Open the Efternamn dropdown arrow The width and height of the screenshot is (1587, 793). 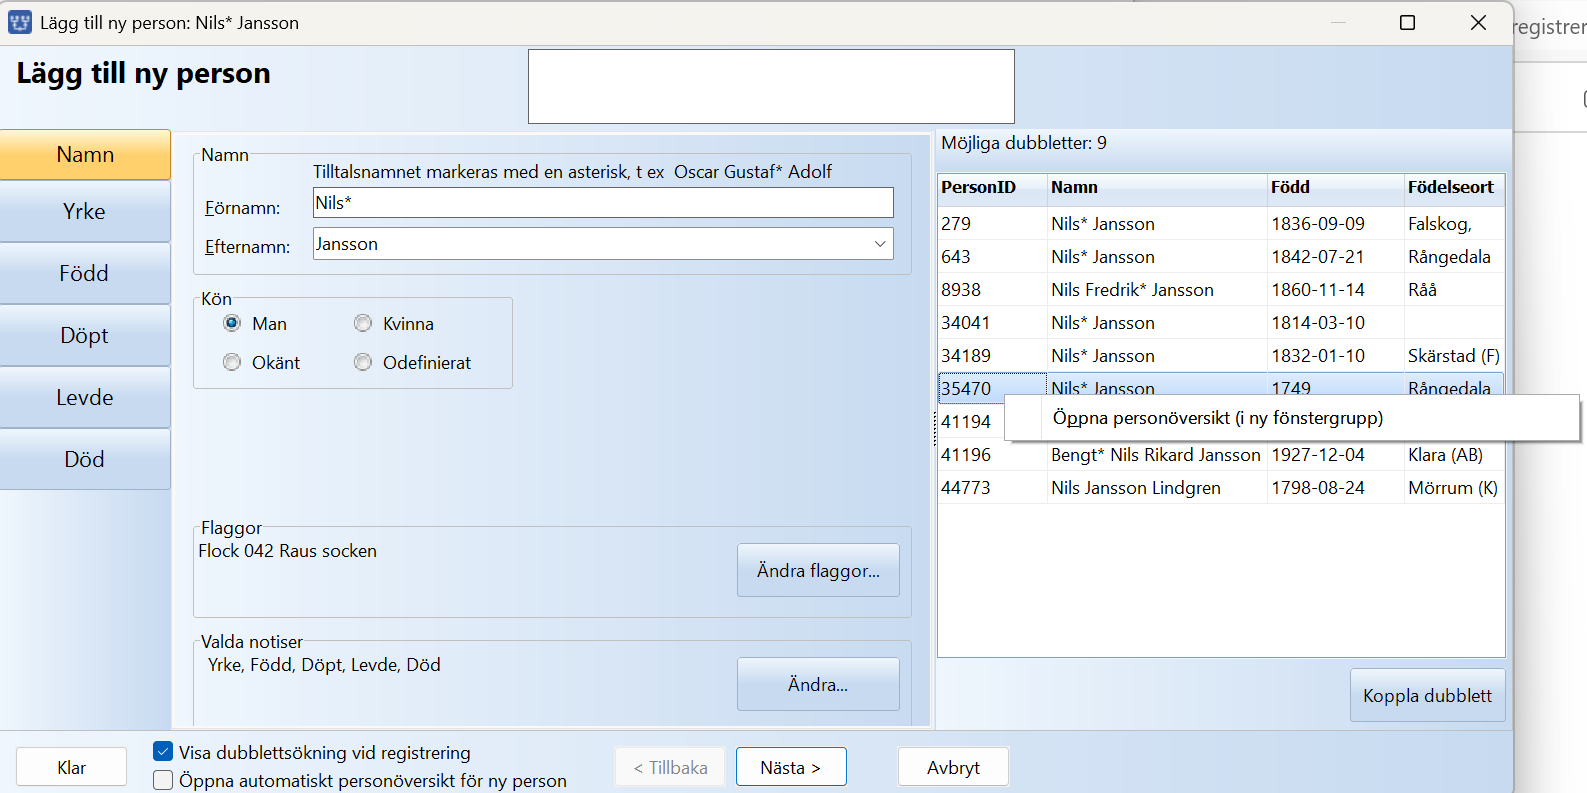click(x=880, y=244)
